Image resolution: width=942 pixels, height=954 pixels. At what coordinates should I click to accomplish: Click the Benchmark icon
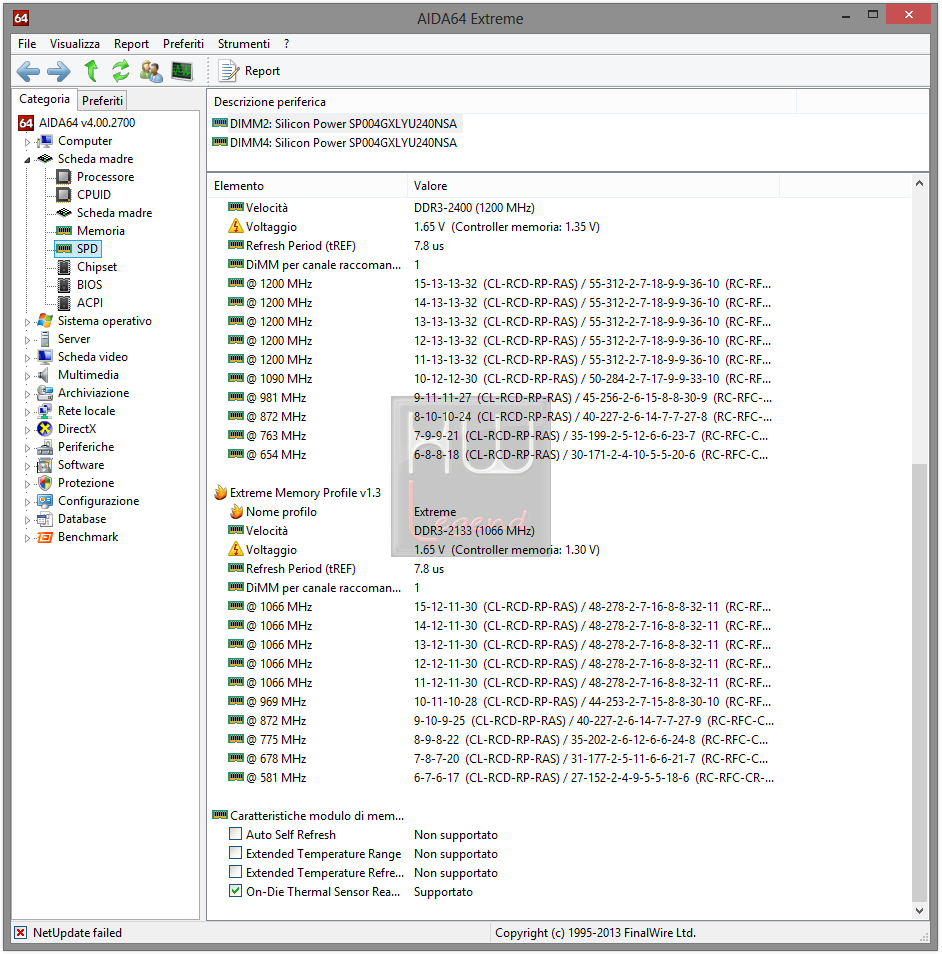tap(44, 537)
